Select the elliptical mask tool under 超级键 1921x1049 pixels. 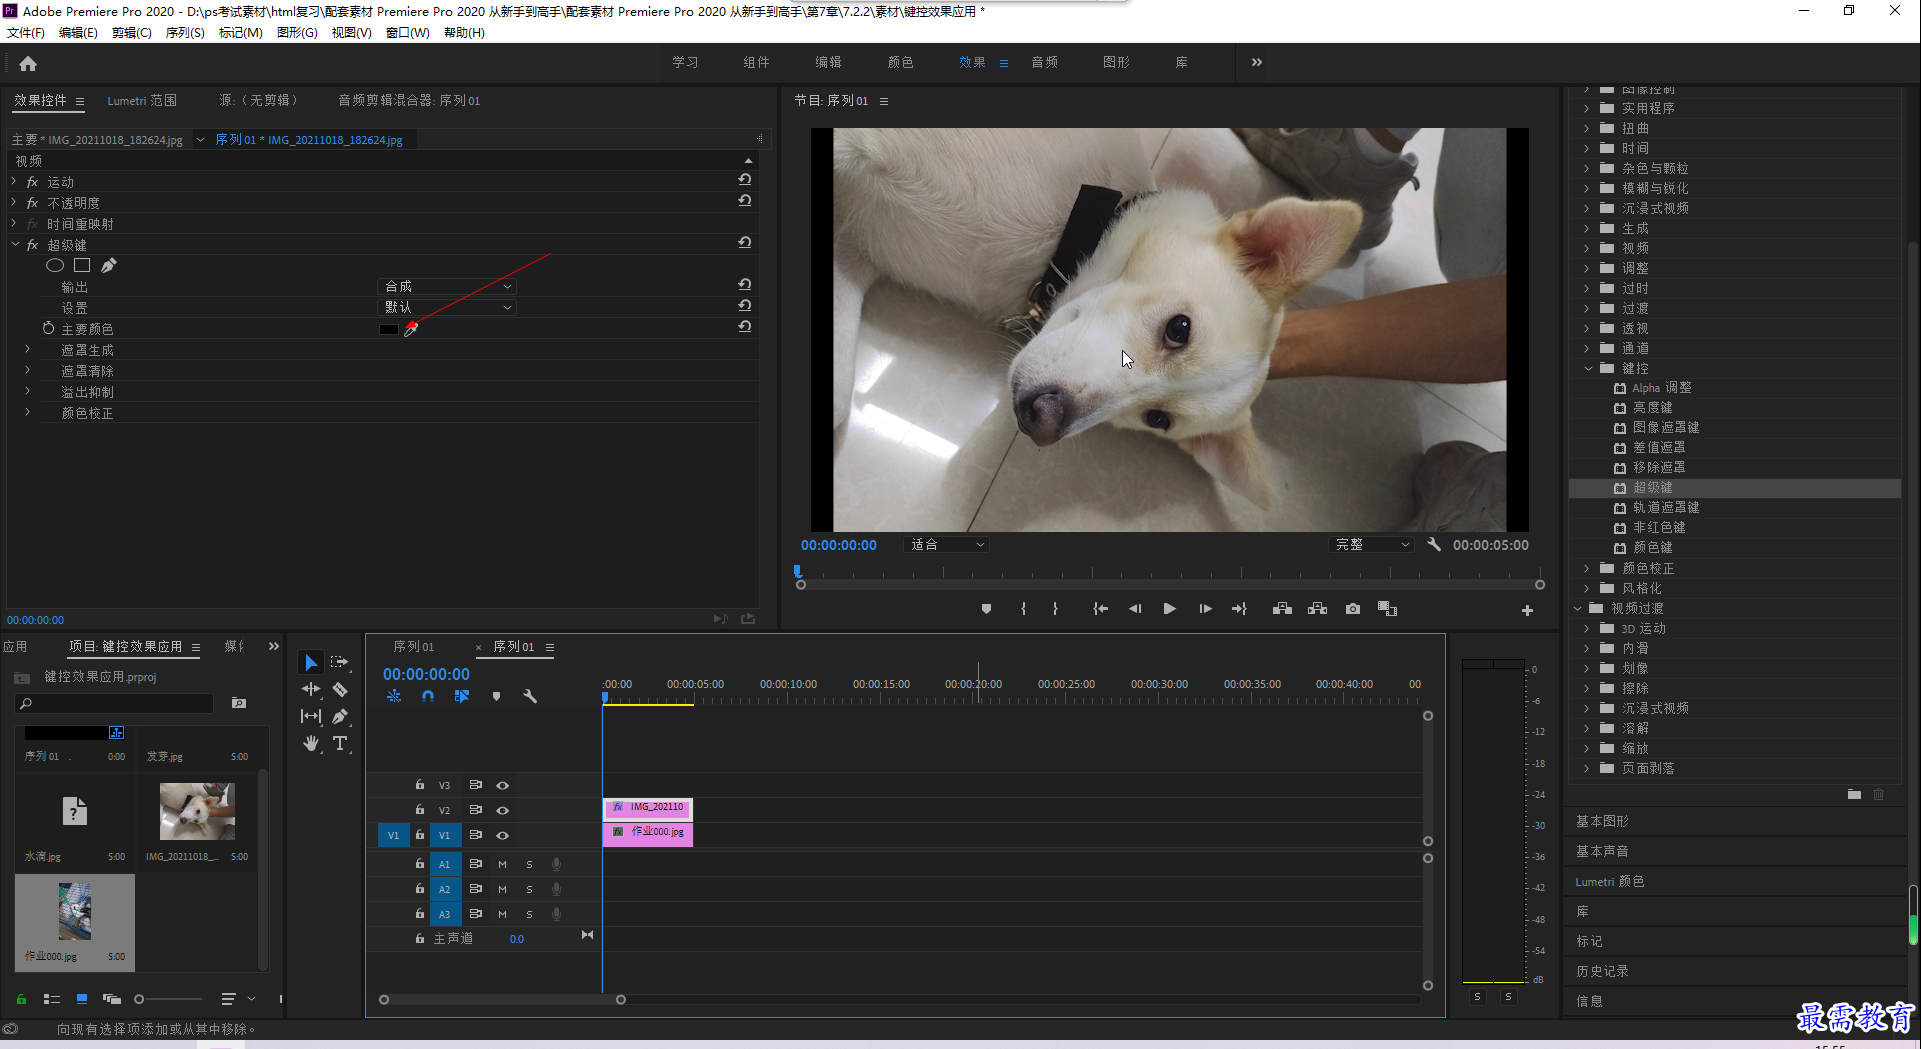pos(55,265)
